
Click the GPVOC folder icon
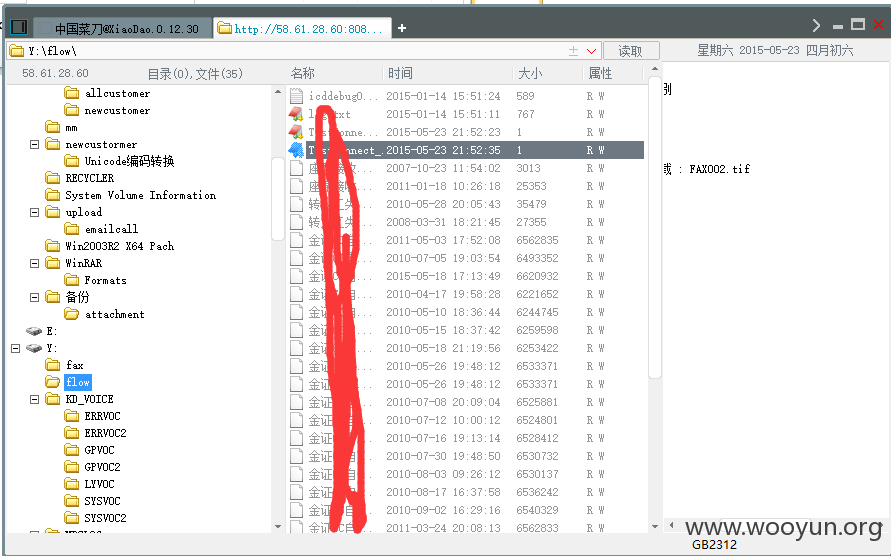(x=72, y=450)
